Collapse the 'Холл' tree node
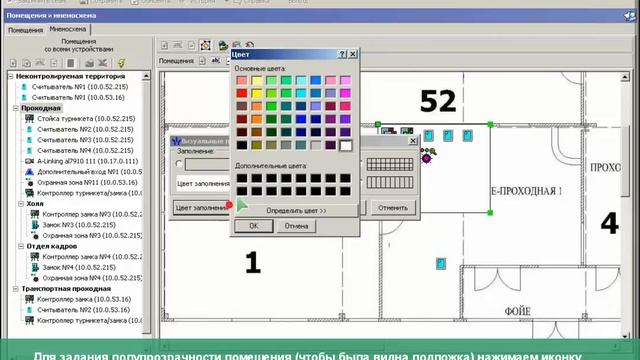 (x=21, y=204)
